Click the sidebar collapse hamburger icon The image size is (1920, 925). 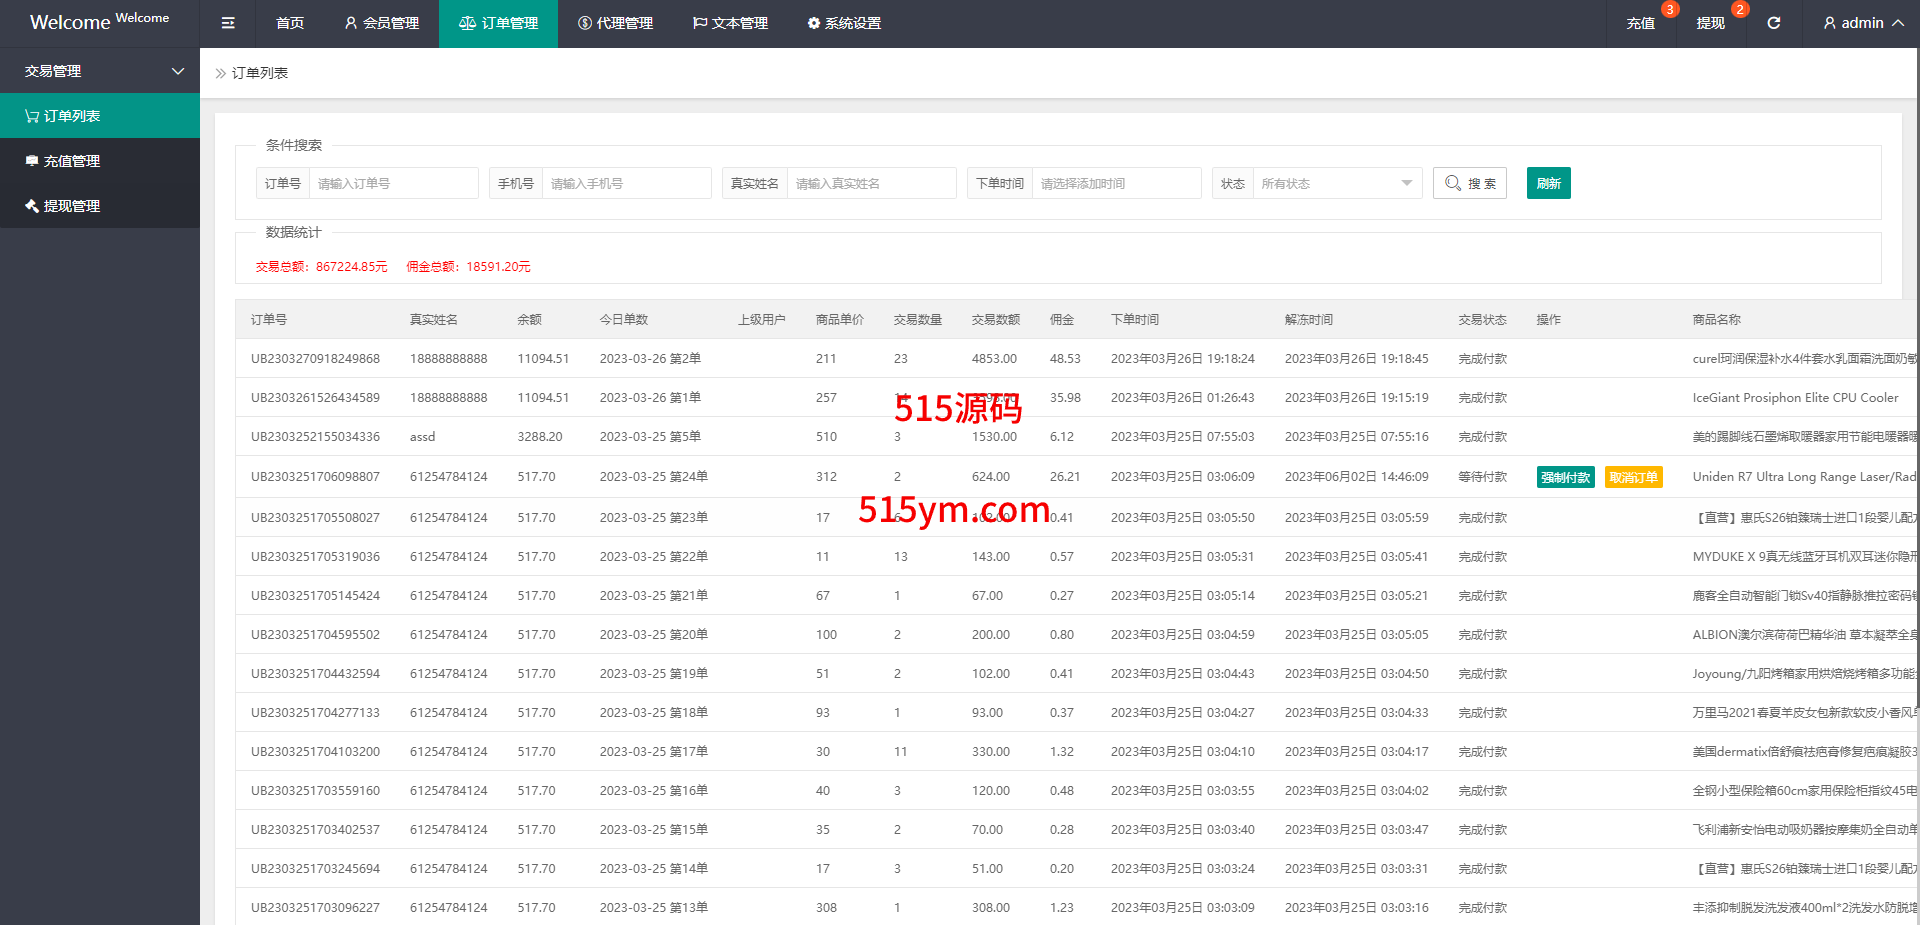[228, 23]
